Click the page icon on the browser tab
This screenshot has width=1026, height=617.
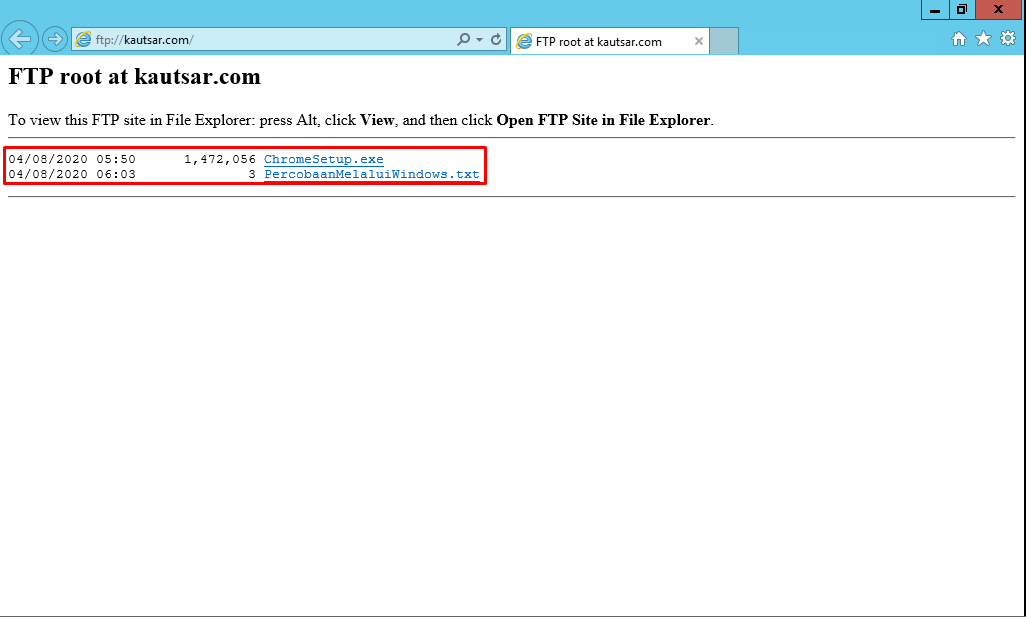pyautogui.click(x=524, y=42)
